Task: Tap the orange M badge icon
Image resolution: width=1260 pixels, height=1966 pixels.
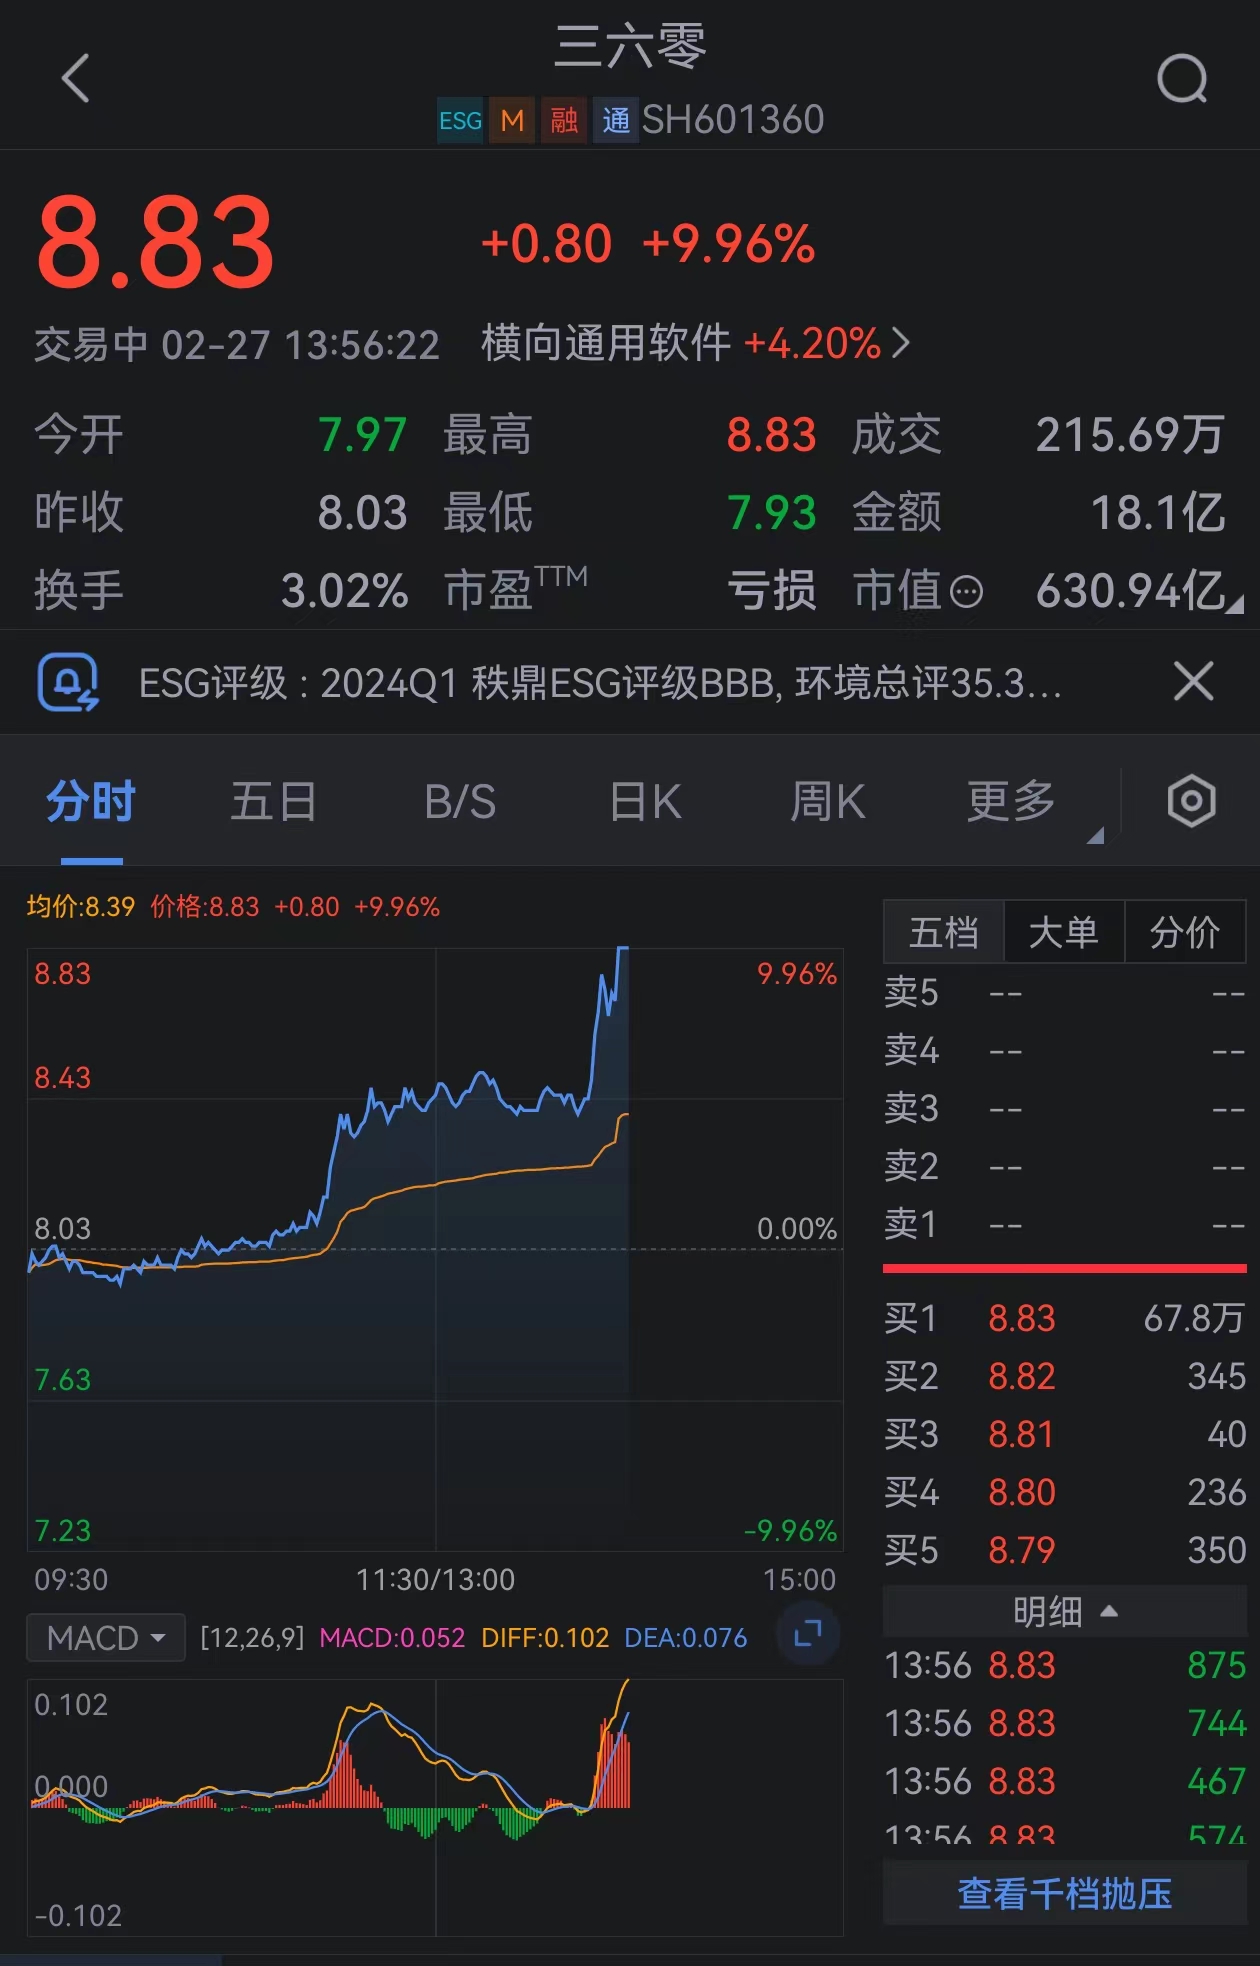Action: [x=512, y=121]
